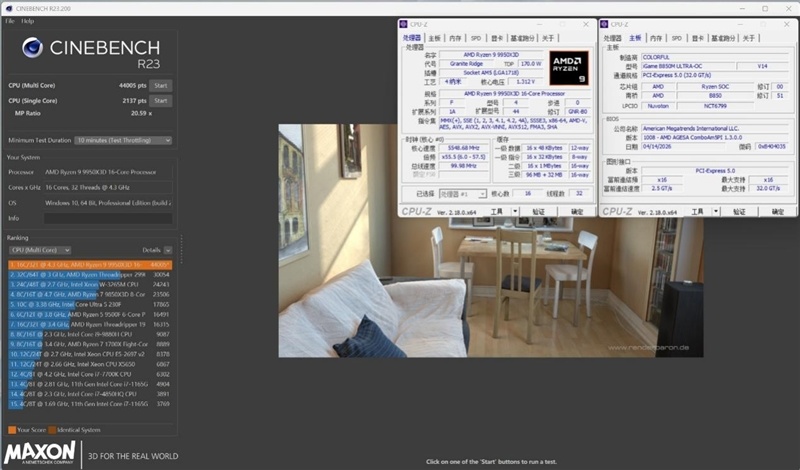
Task: Switch to SPD tab in right CPU-Z window
Action: point(677,38)
